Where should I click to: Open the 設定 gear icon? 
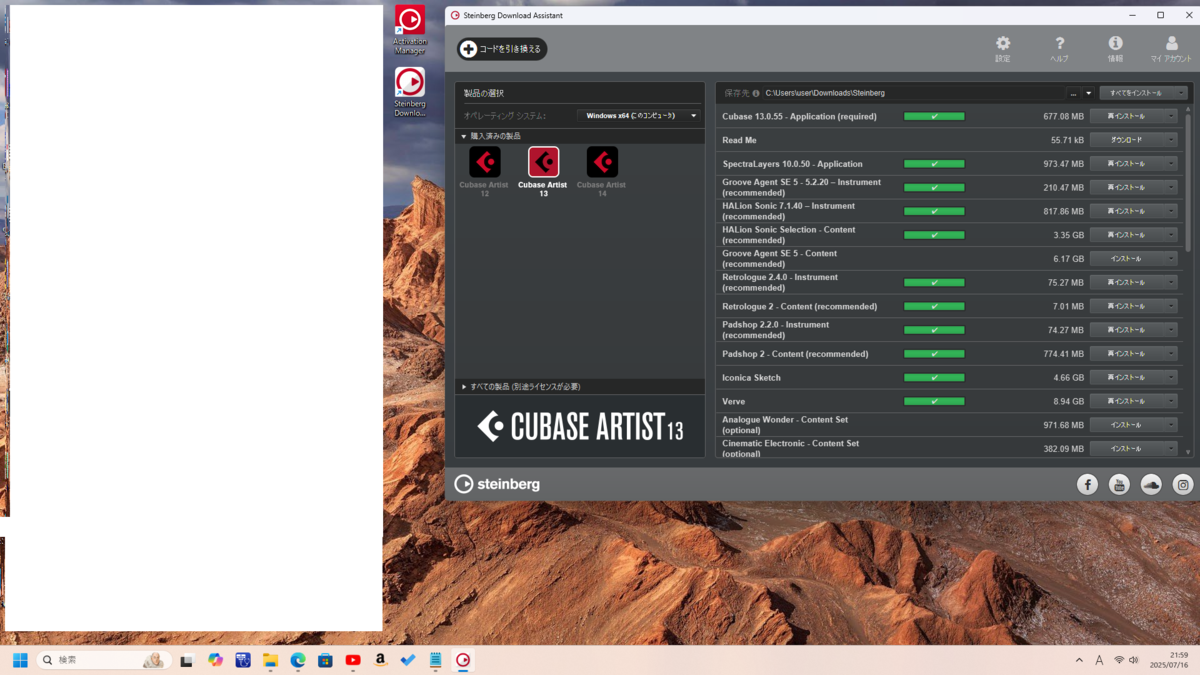click(x=1003, y=43)
